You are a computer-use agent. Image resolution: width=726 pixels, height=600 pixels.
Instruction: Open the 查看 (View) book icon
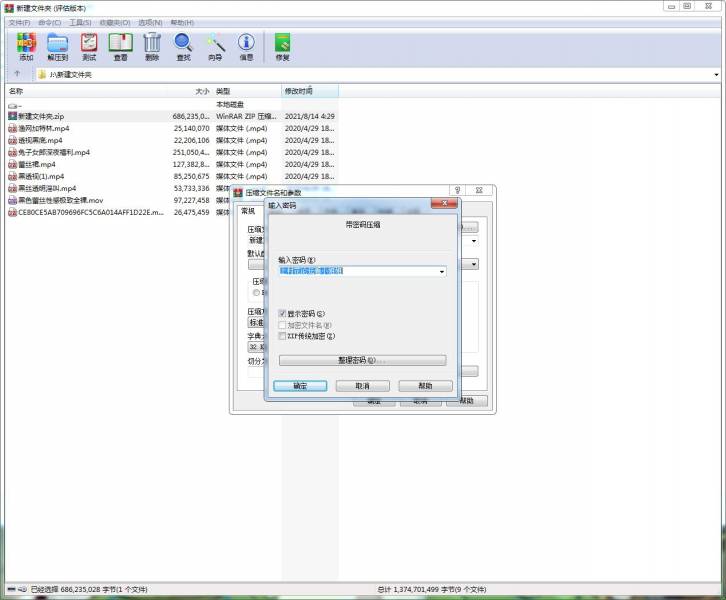click(120, 46)
